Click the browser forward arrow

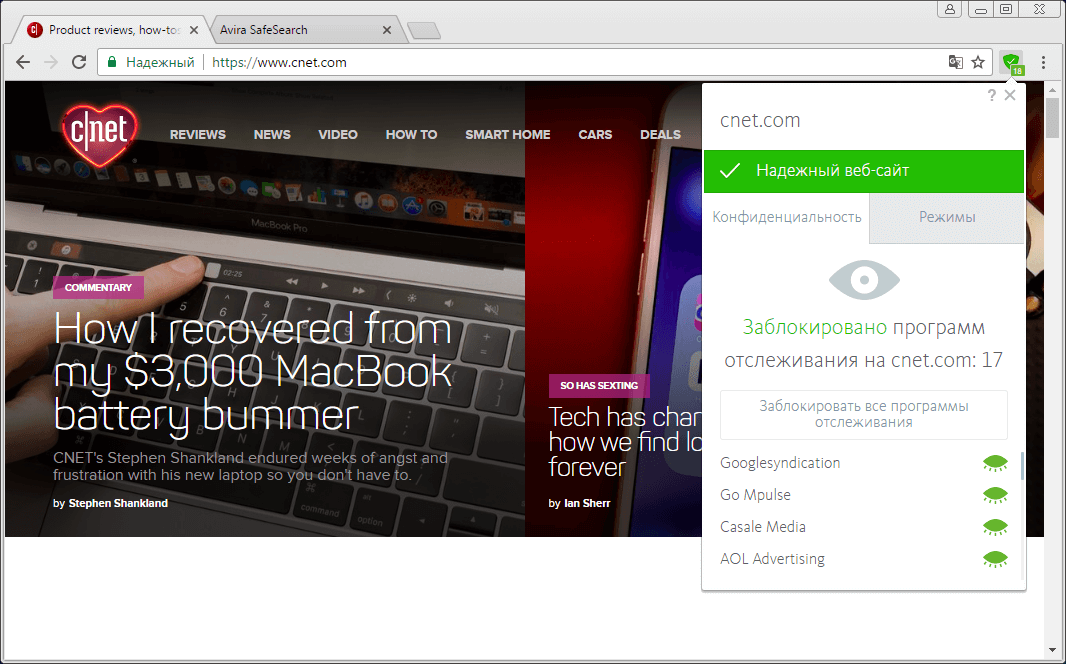(x=51, y=63)
